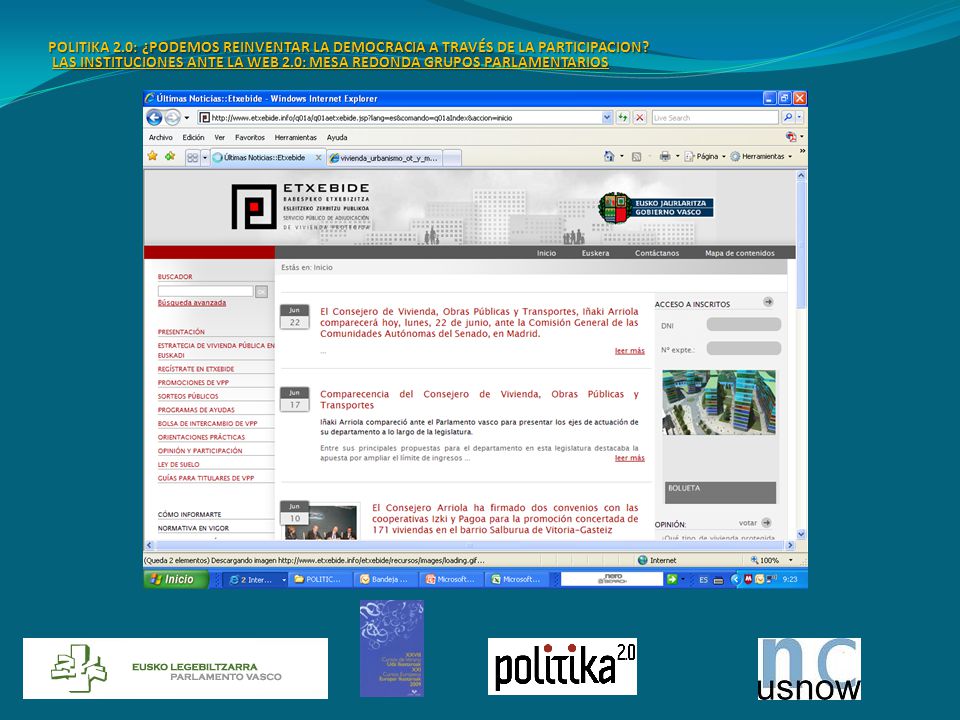Open Opinión y Participación sidebar link

pyautogui.click(x=200, y=451)
